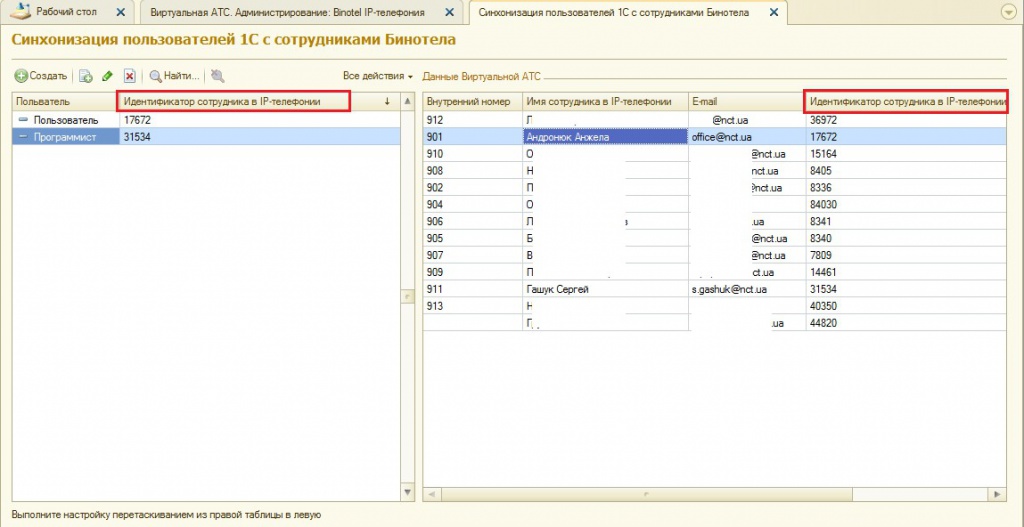Select internal number 912 cell
Viewport: 1024px width, 527px height.
point(473,120)
